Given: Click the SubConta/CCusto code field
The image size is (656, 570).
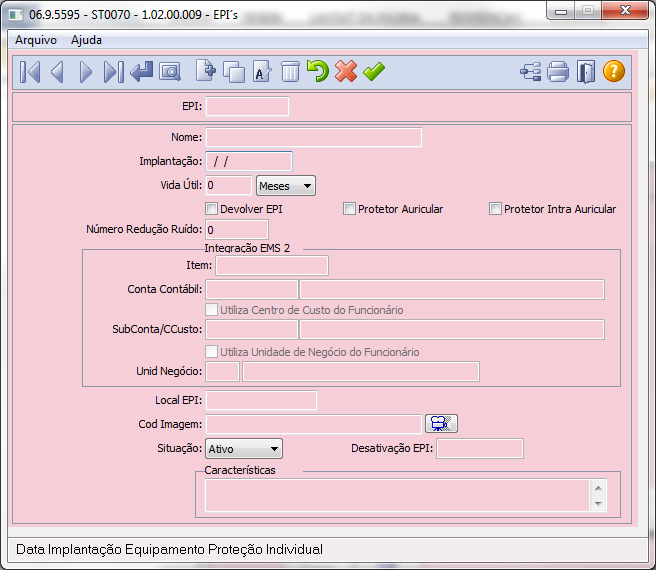Looking at the screenshot, I should click(x=252, y=330).
